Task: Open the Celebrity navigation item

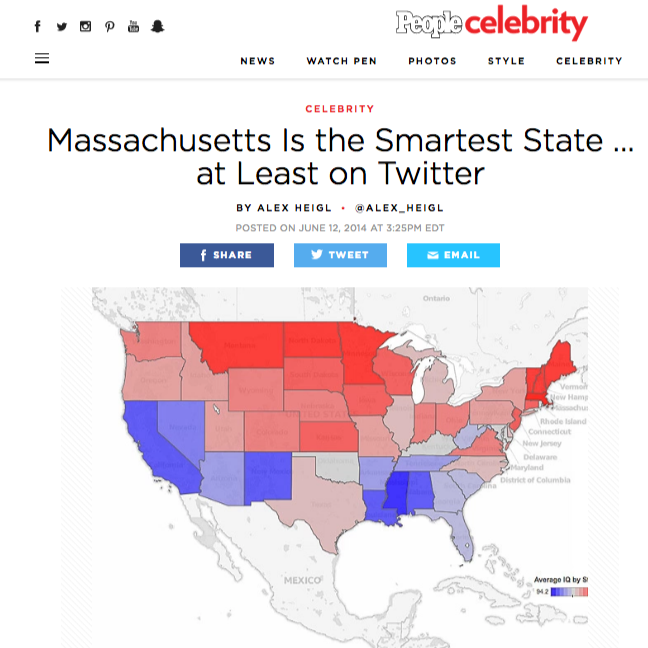Action: point(589,61)
